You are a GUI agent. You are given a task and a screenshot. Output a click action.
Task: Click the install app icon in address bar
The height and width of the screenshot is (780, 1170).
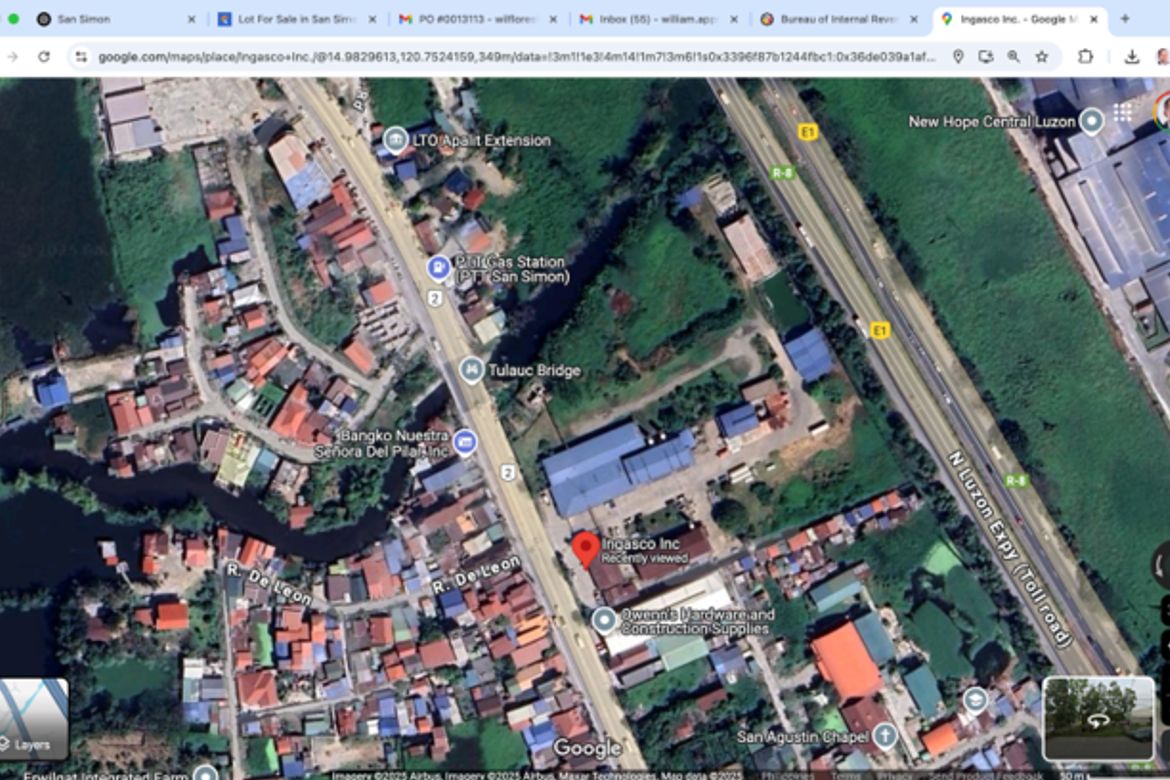986,57
